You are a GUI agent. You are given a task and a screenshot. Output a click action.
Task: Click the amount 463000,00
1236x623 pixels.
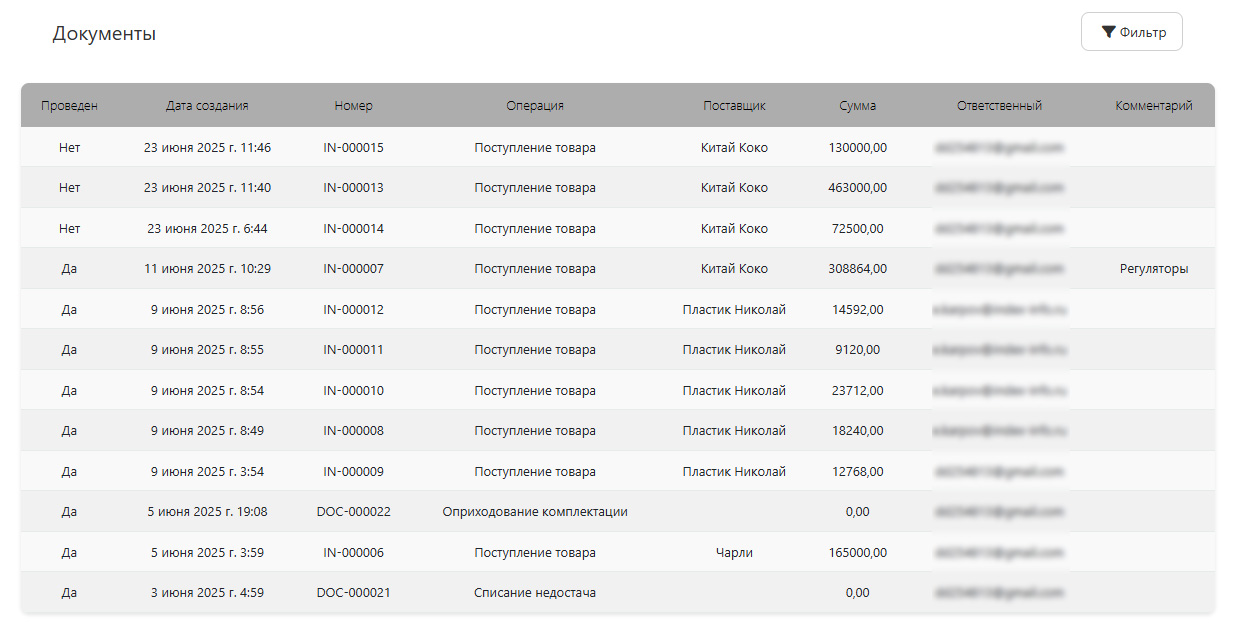pyautogui.click(x=857, y=188)
